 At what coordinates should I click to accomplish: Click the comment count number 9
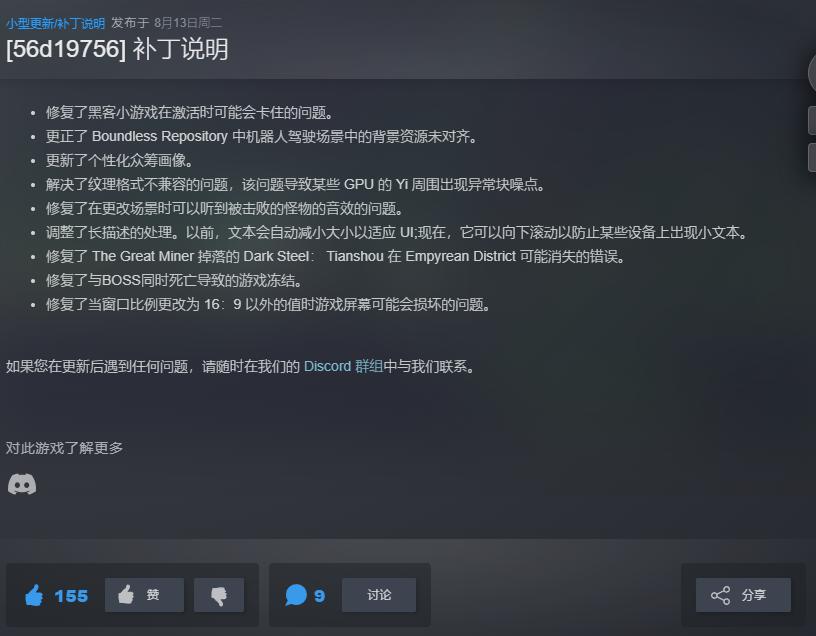click(320, 596)
